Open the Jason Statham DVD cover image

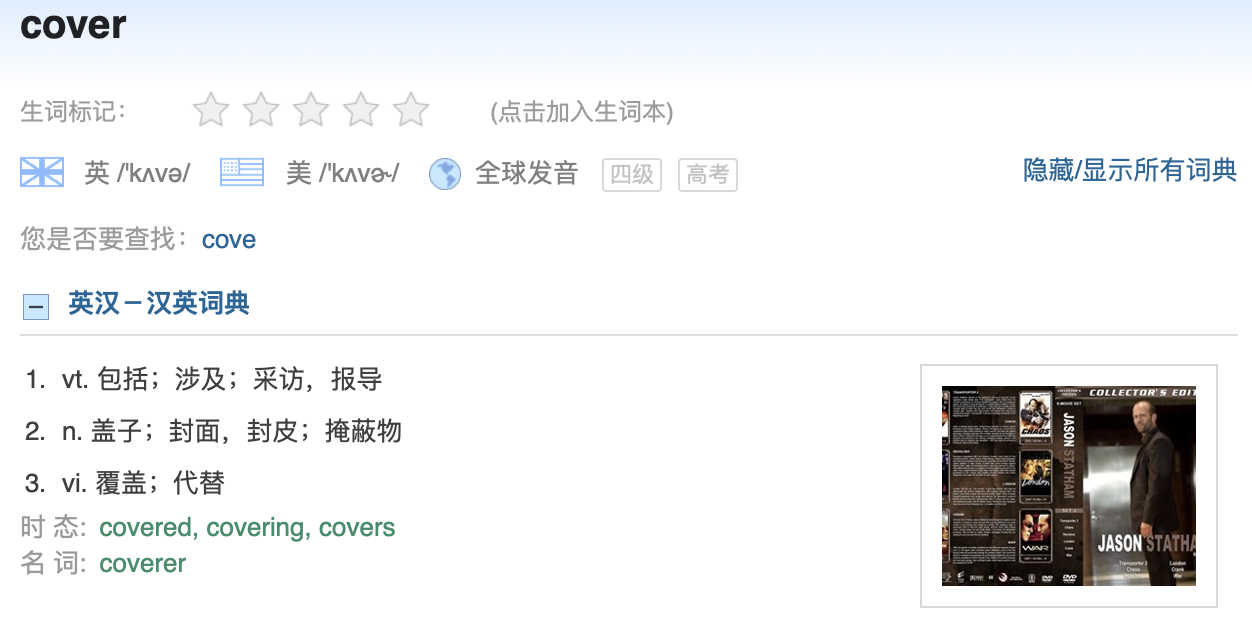(x=1069, y=486)
